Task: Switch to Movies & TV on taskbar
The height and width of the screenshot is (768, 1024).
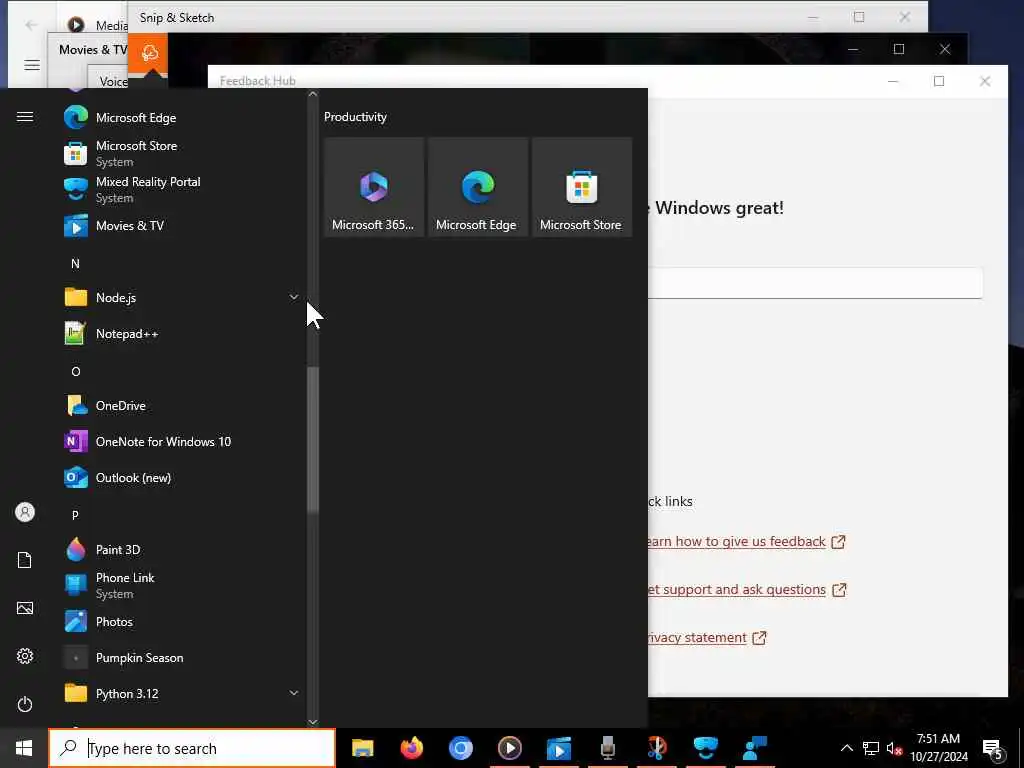Action: click(x=558, y=748)
